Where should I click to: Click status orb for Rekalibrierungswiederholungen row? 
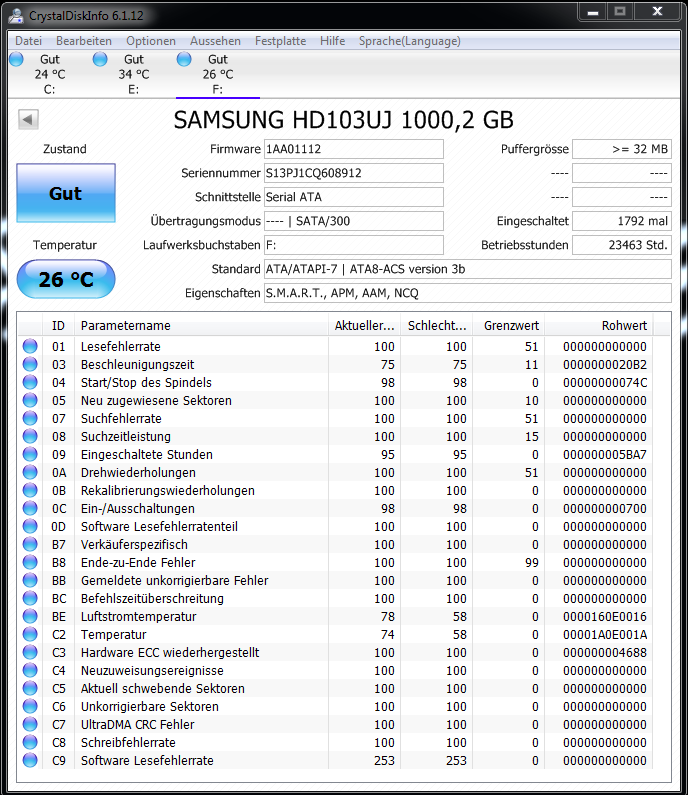[30, 490]
